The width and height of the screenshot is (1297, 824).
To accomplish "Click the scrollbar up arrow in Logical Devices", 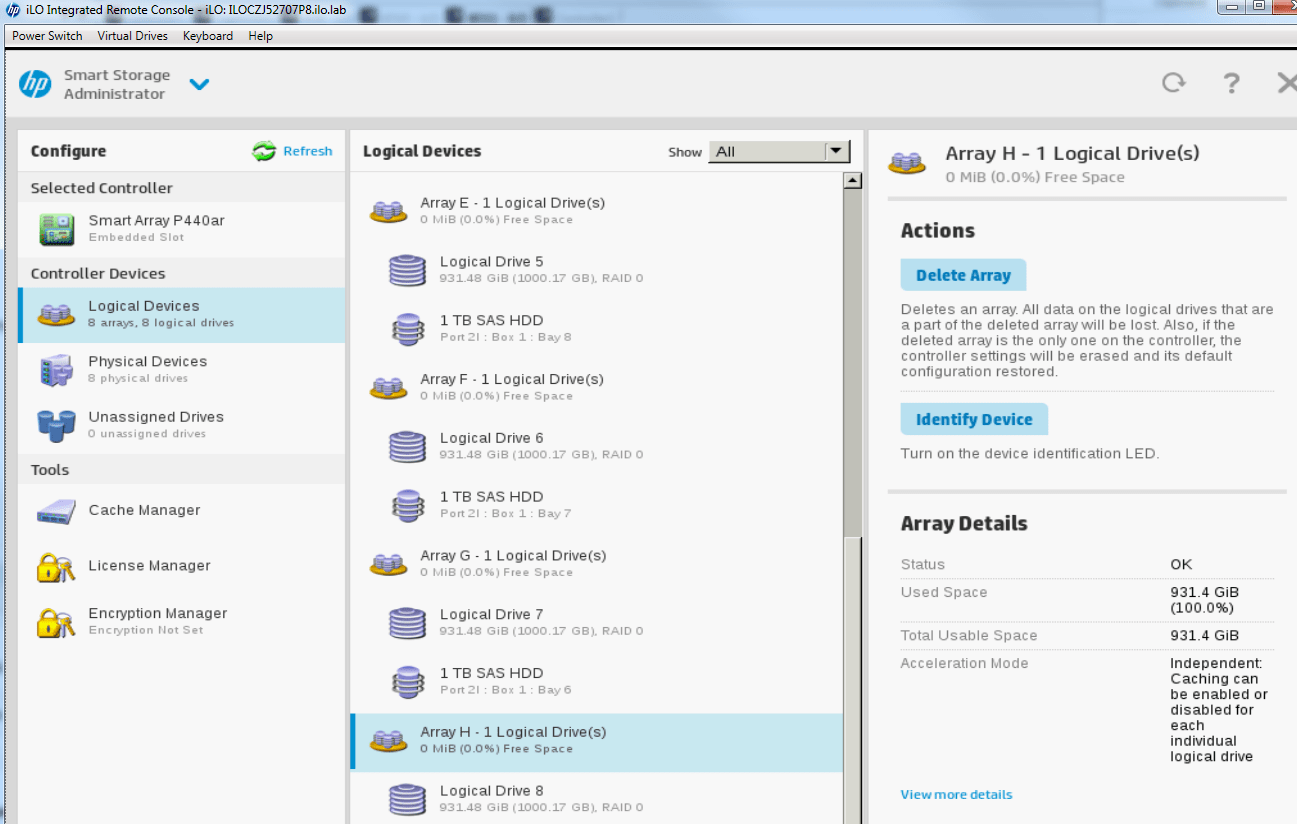I will 853,181.
